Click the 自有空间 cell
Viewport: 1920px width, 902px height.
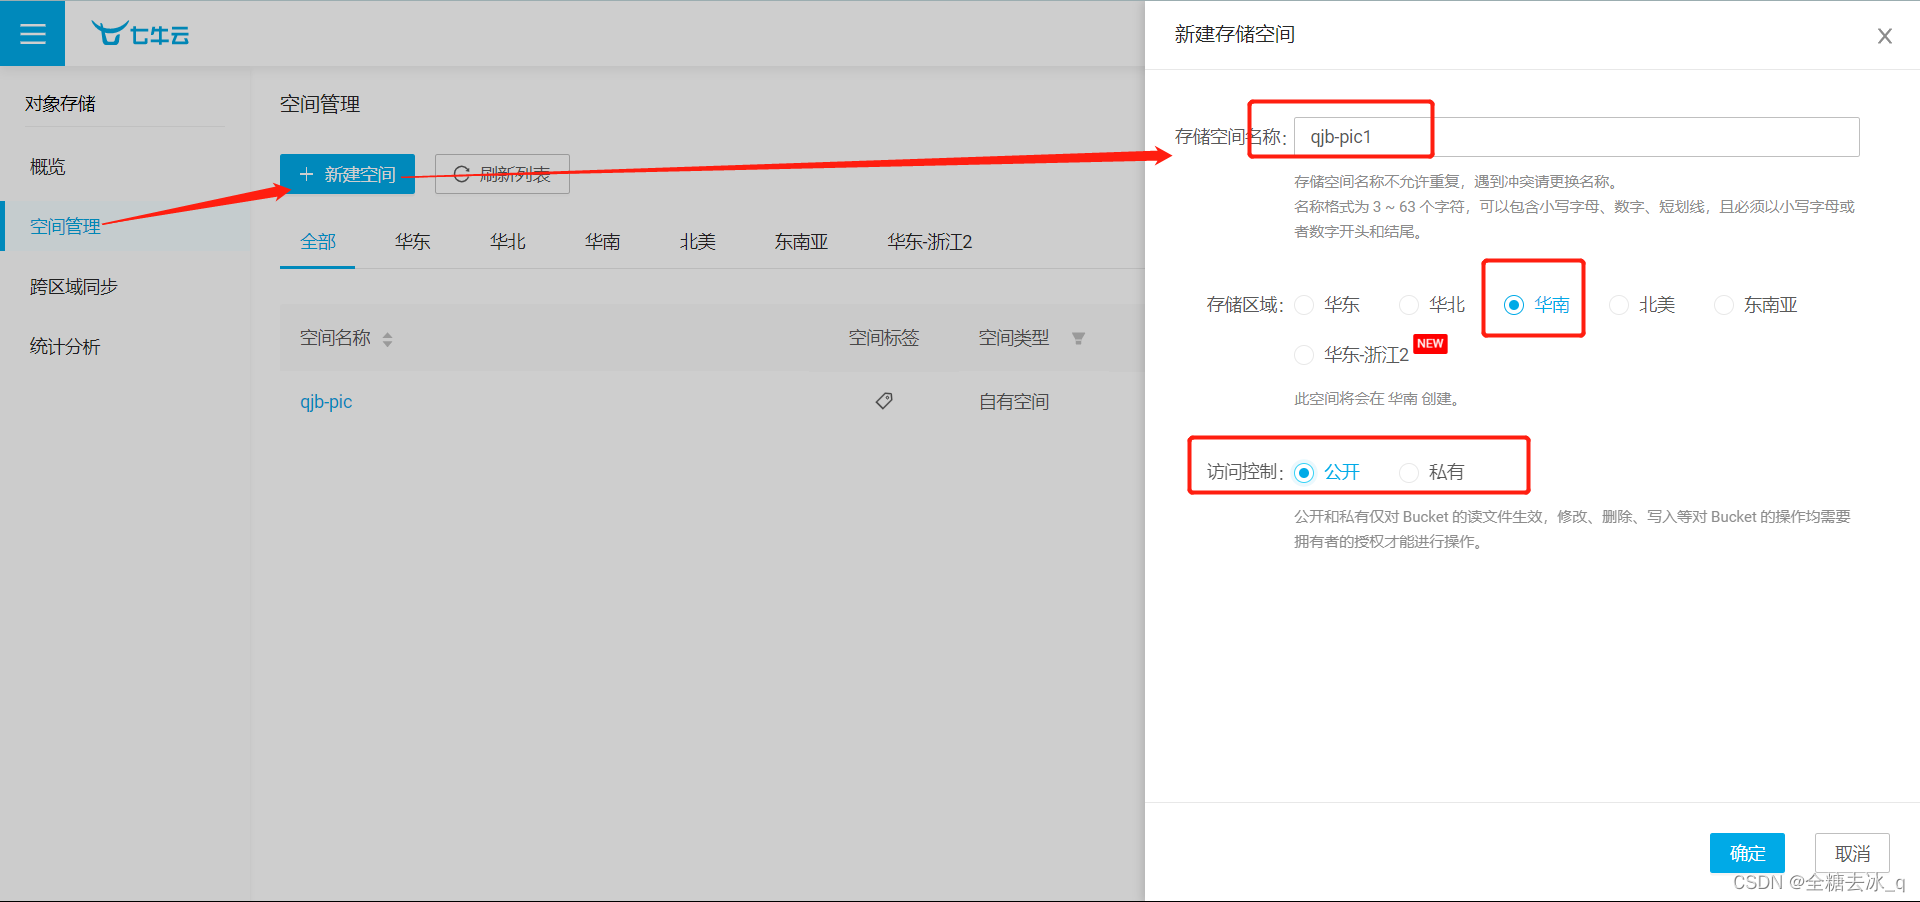point(1014,402)
